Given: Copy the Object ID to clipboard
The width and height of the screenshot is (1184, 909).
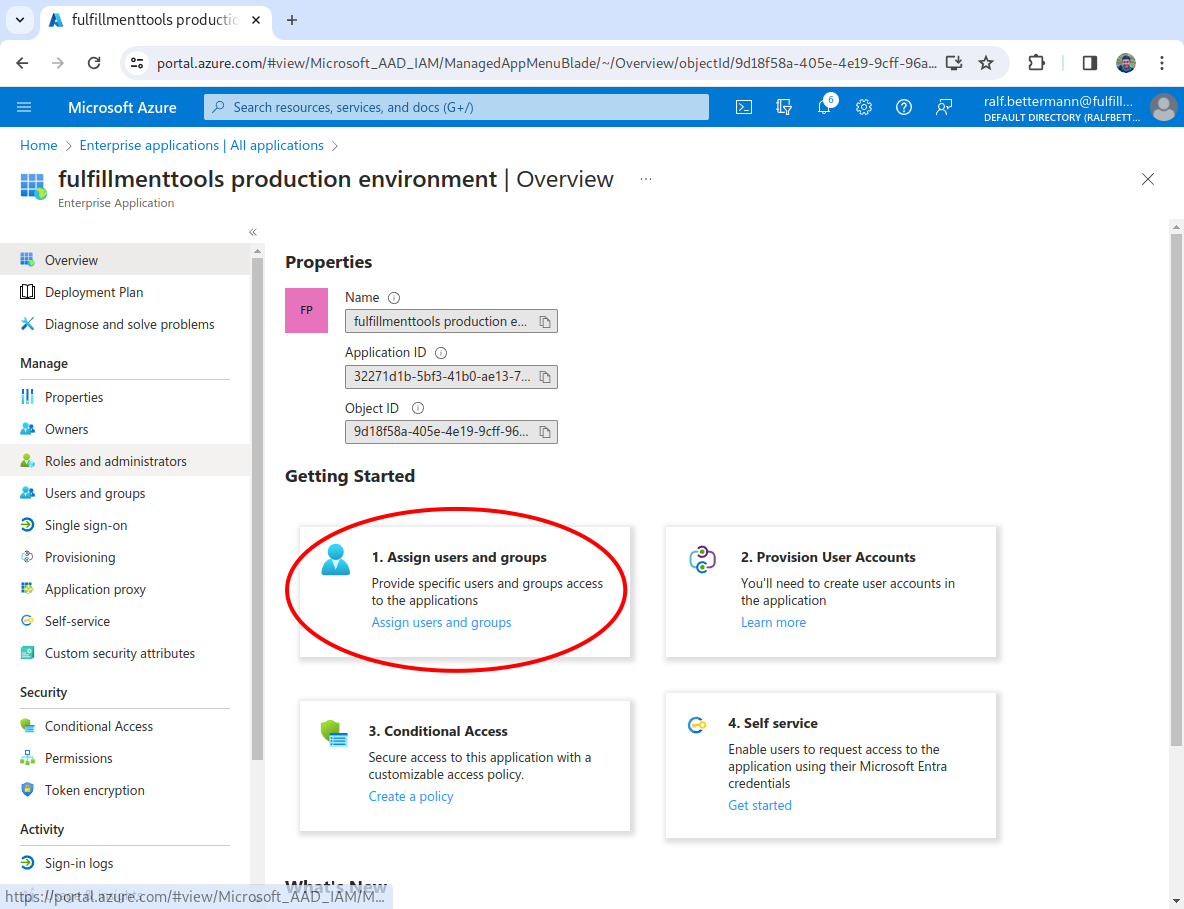Looking at the screenshot, I should pyautogui.click(x=545, y=432).
